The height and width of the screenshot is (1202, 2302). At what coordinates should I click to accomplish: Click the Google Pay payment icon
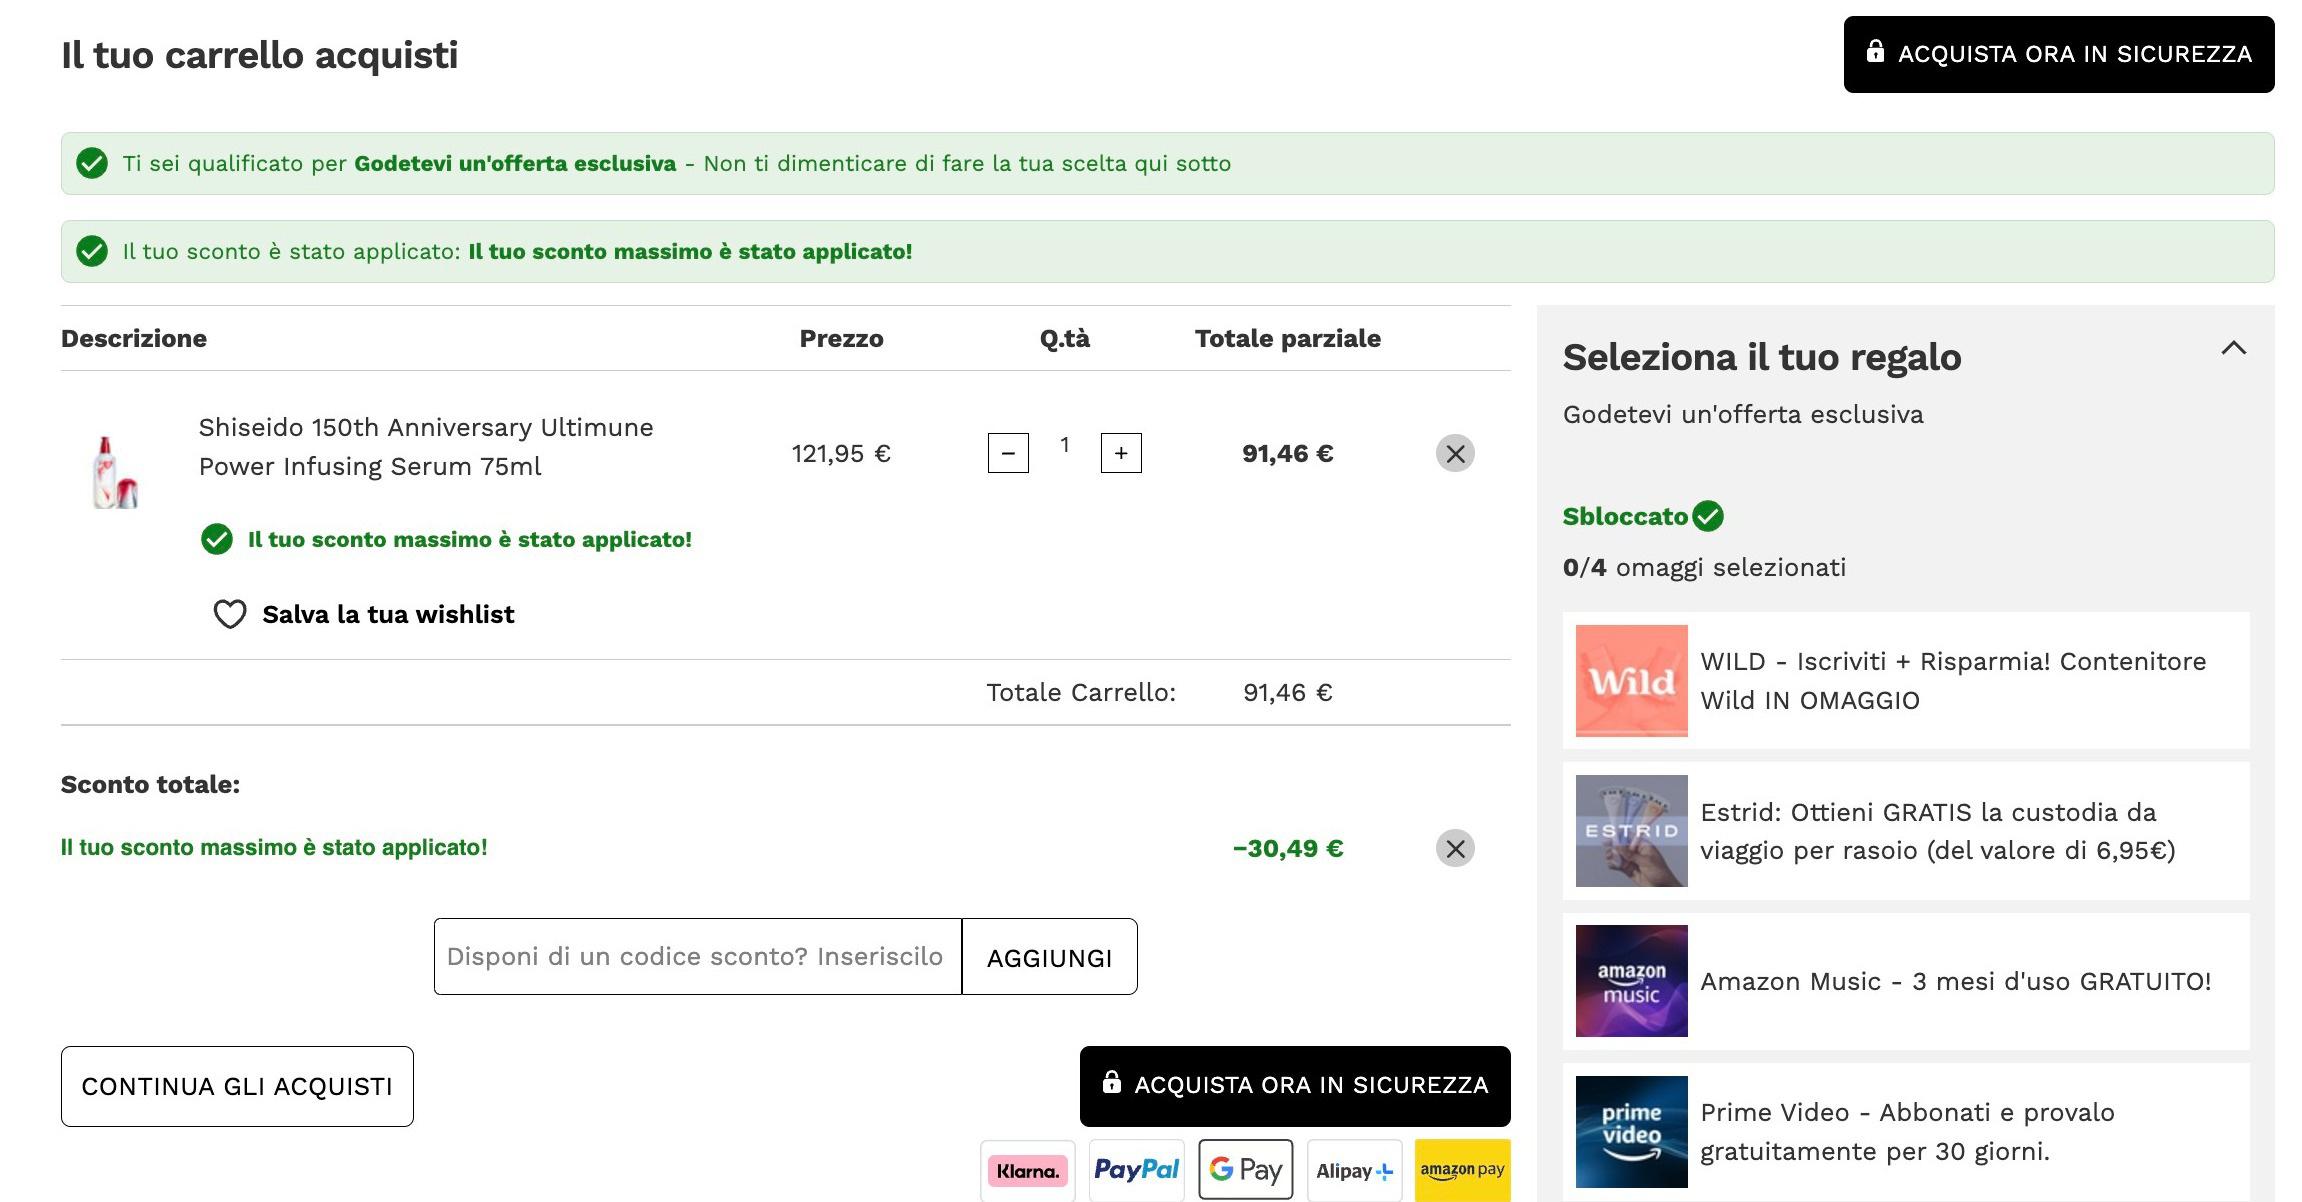[1246, 1170]
